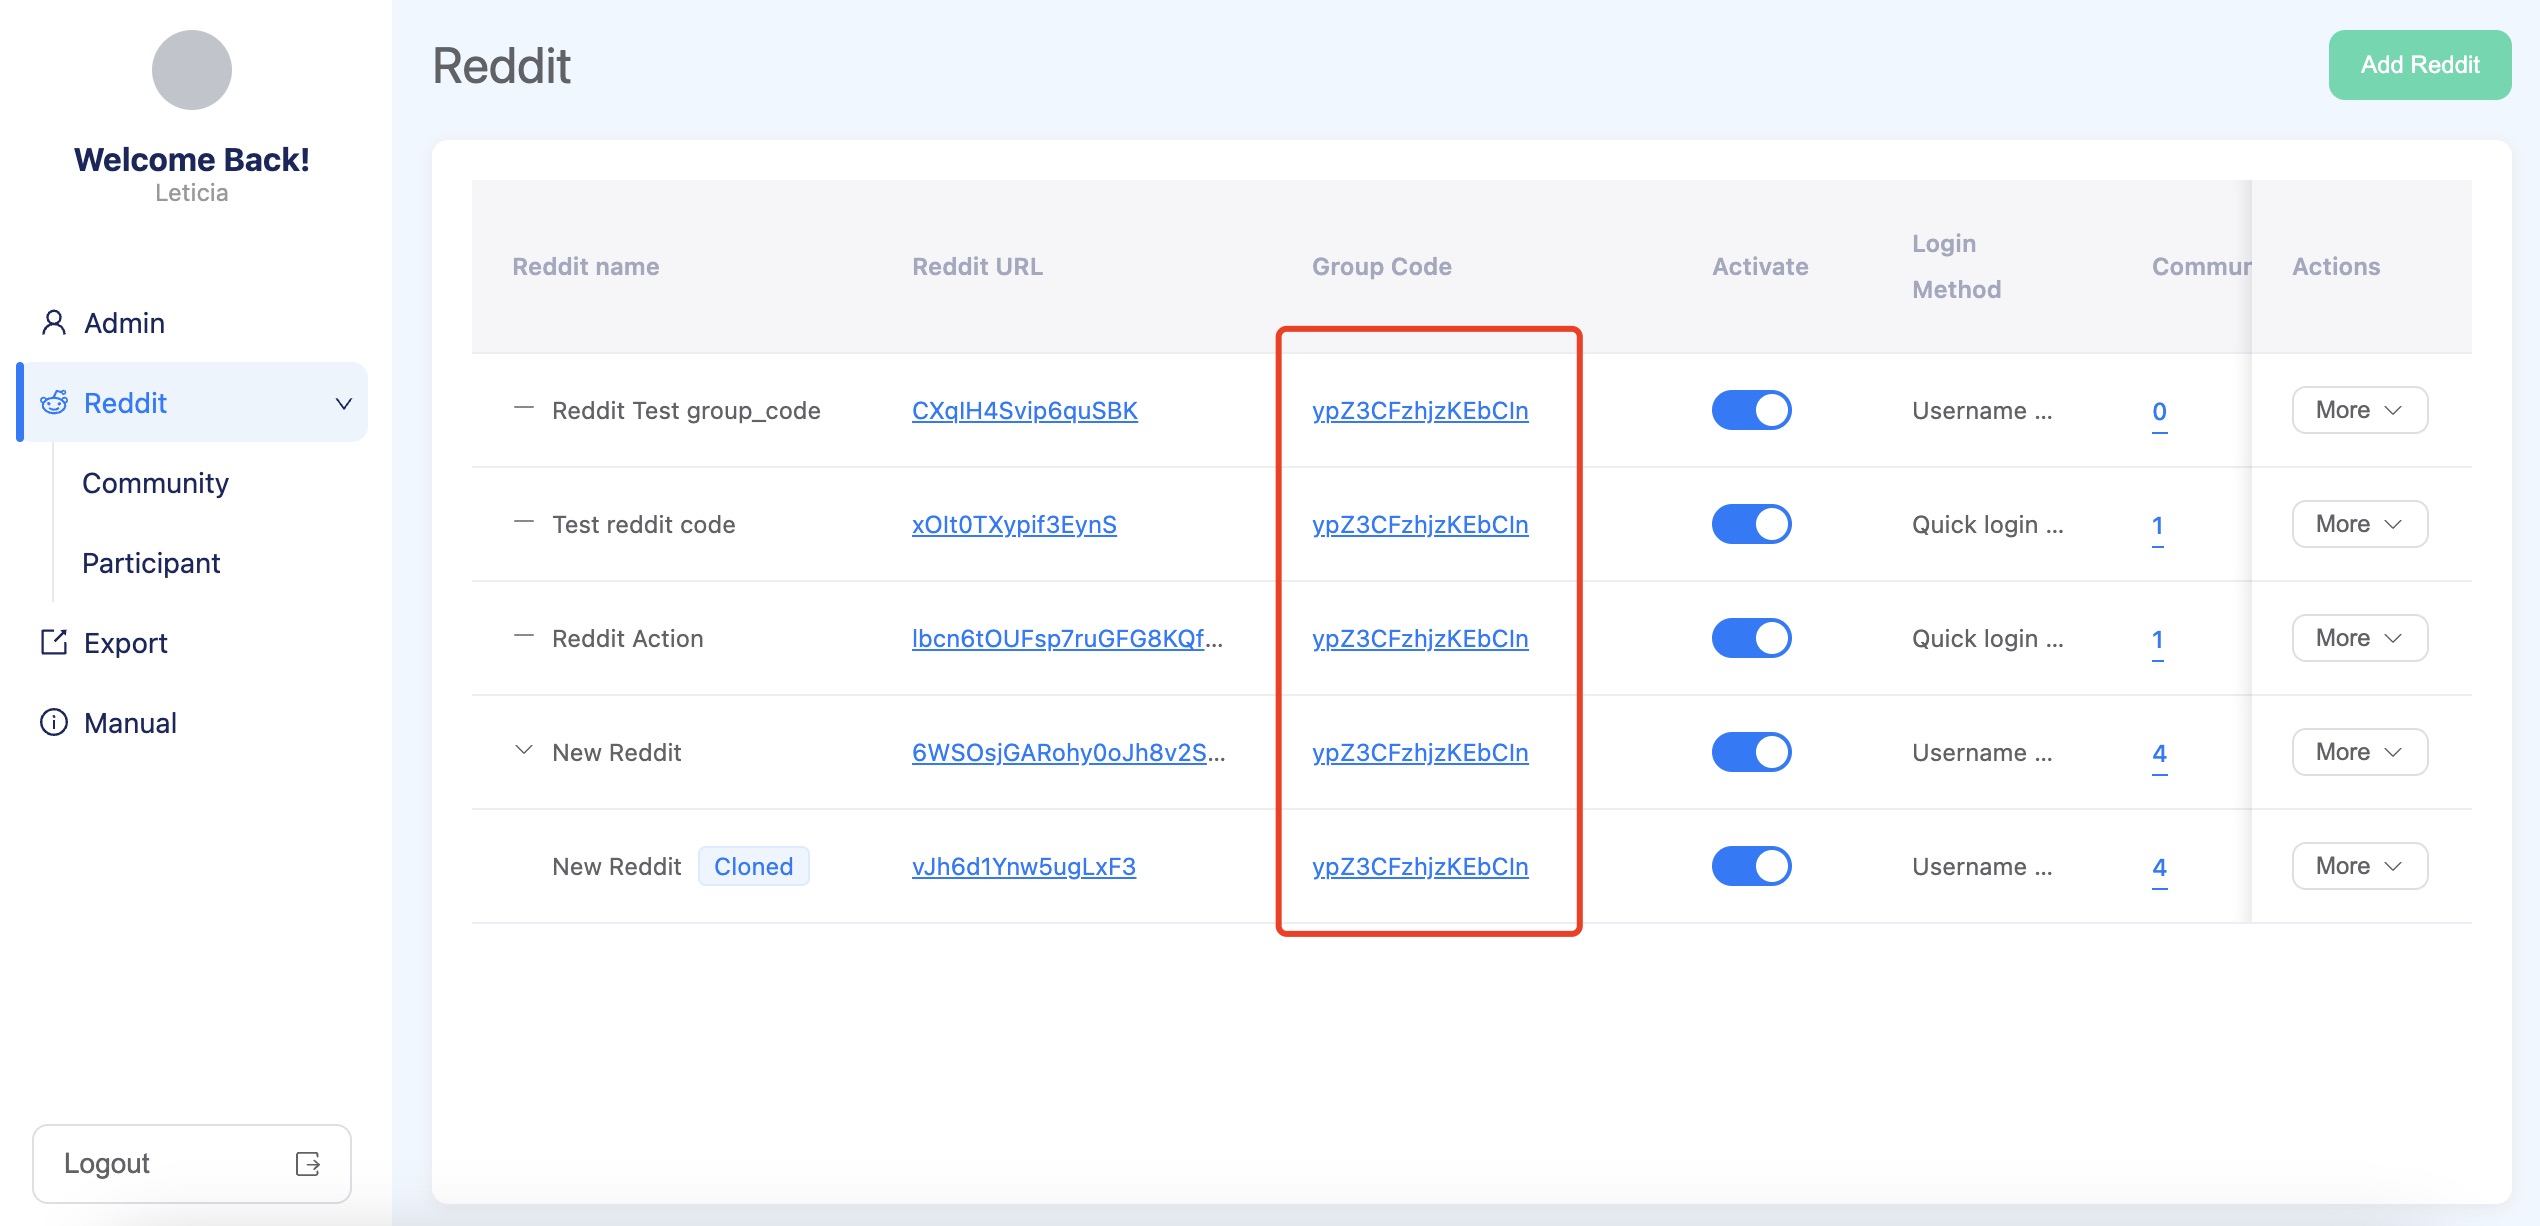The image size is (2540, 1226).
Task: Click the gray profile avatar circle
Action: coord(192,70)
